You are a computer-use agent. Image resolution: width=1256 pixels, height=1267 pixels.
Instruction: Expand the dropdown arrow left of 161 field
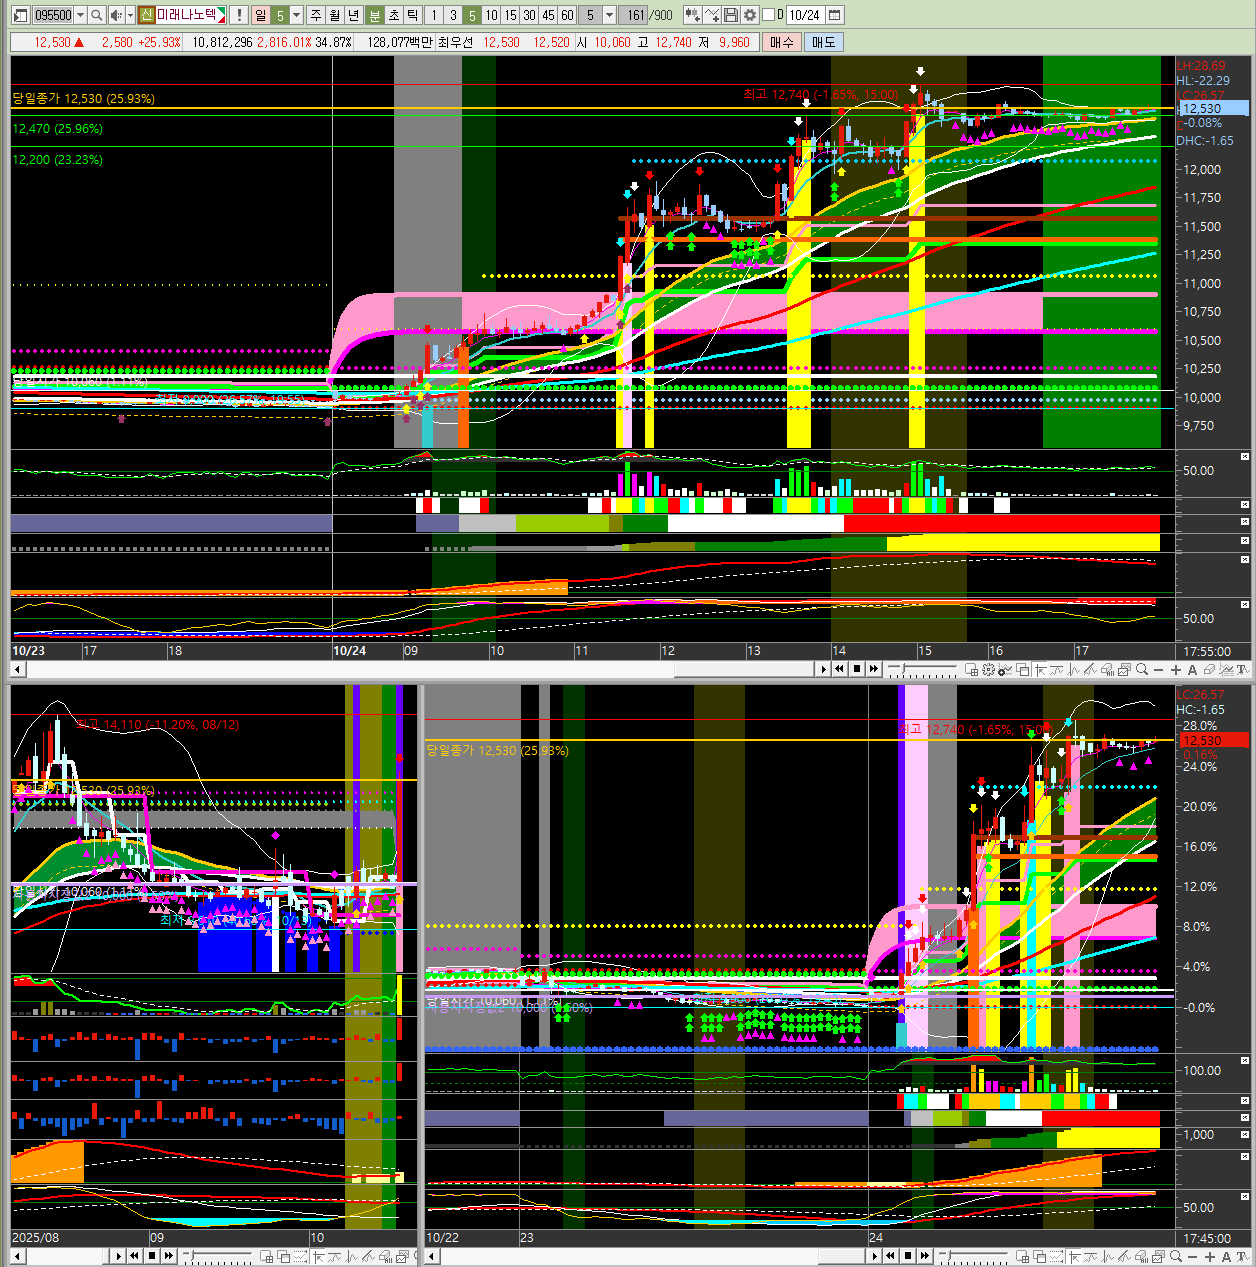coord(609,15)
